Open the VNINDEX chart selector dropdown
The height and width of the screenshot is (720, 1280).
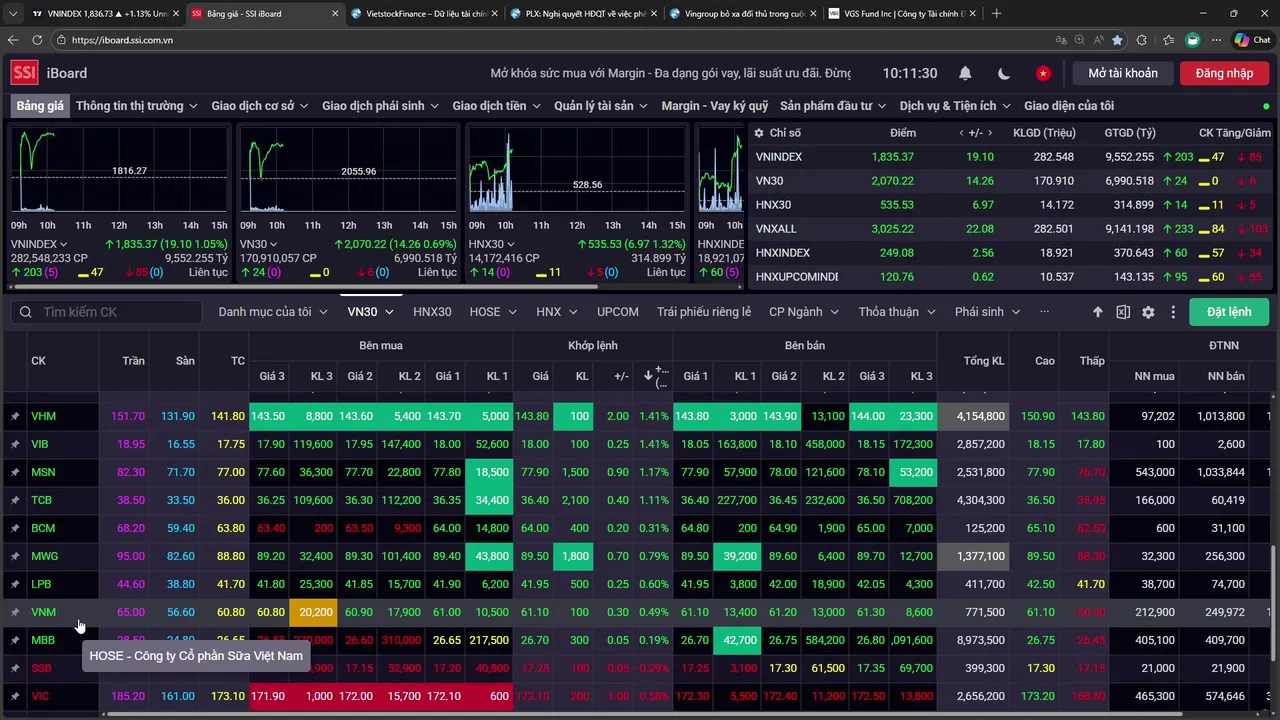(x=39, y=244)
